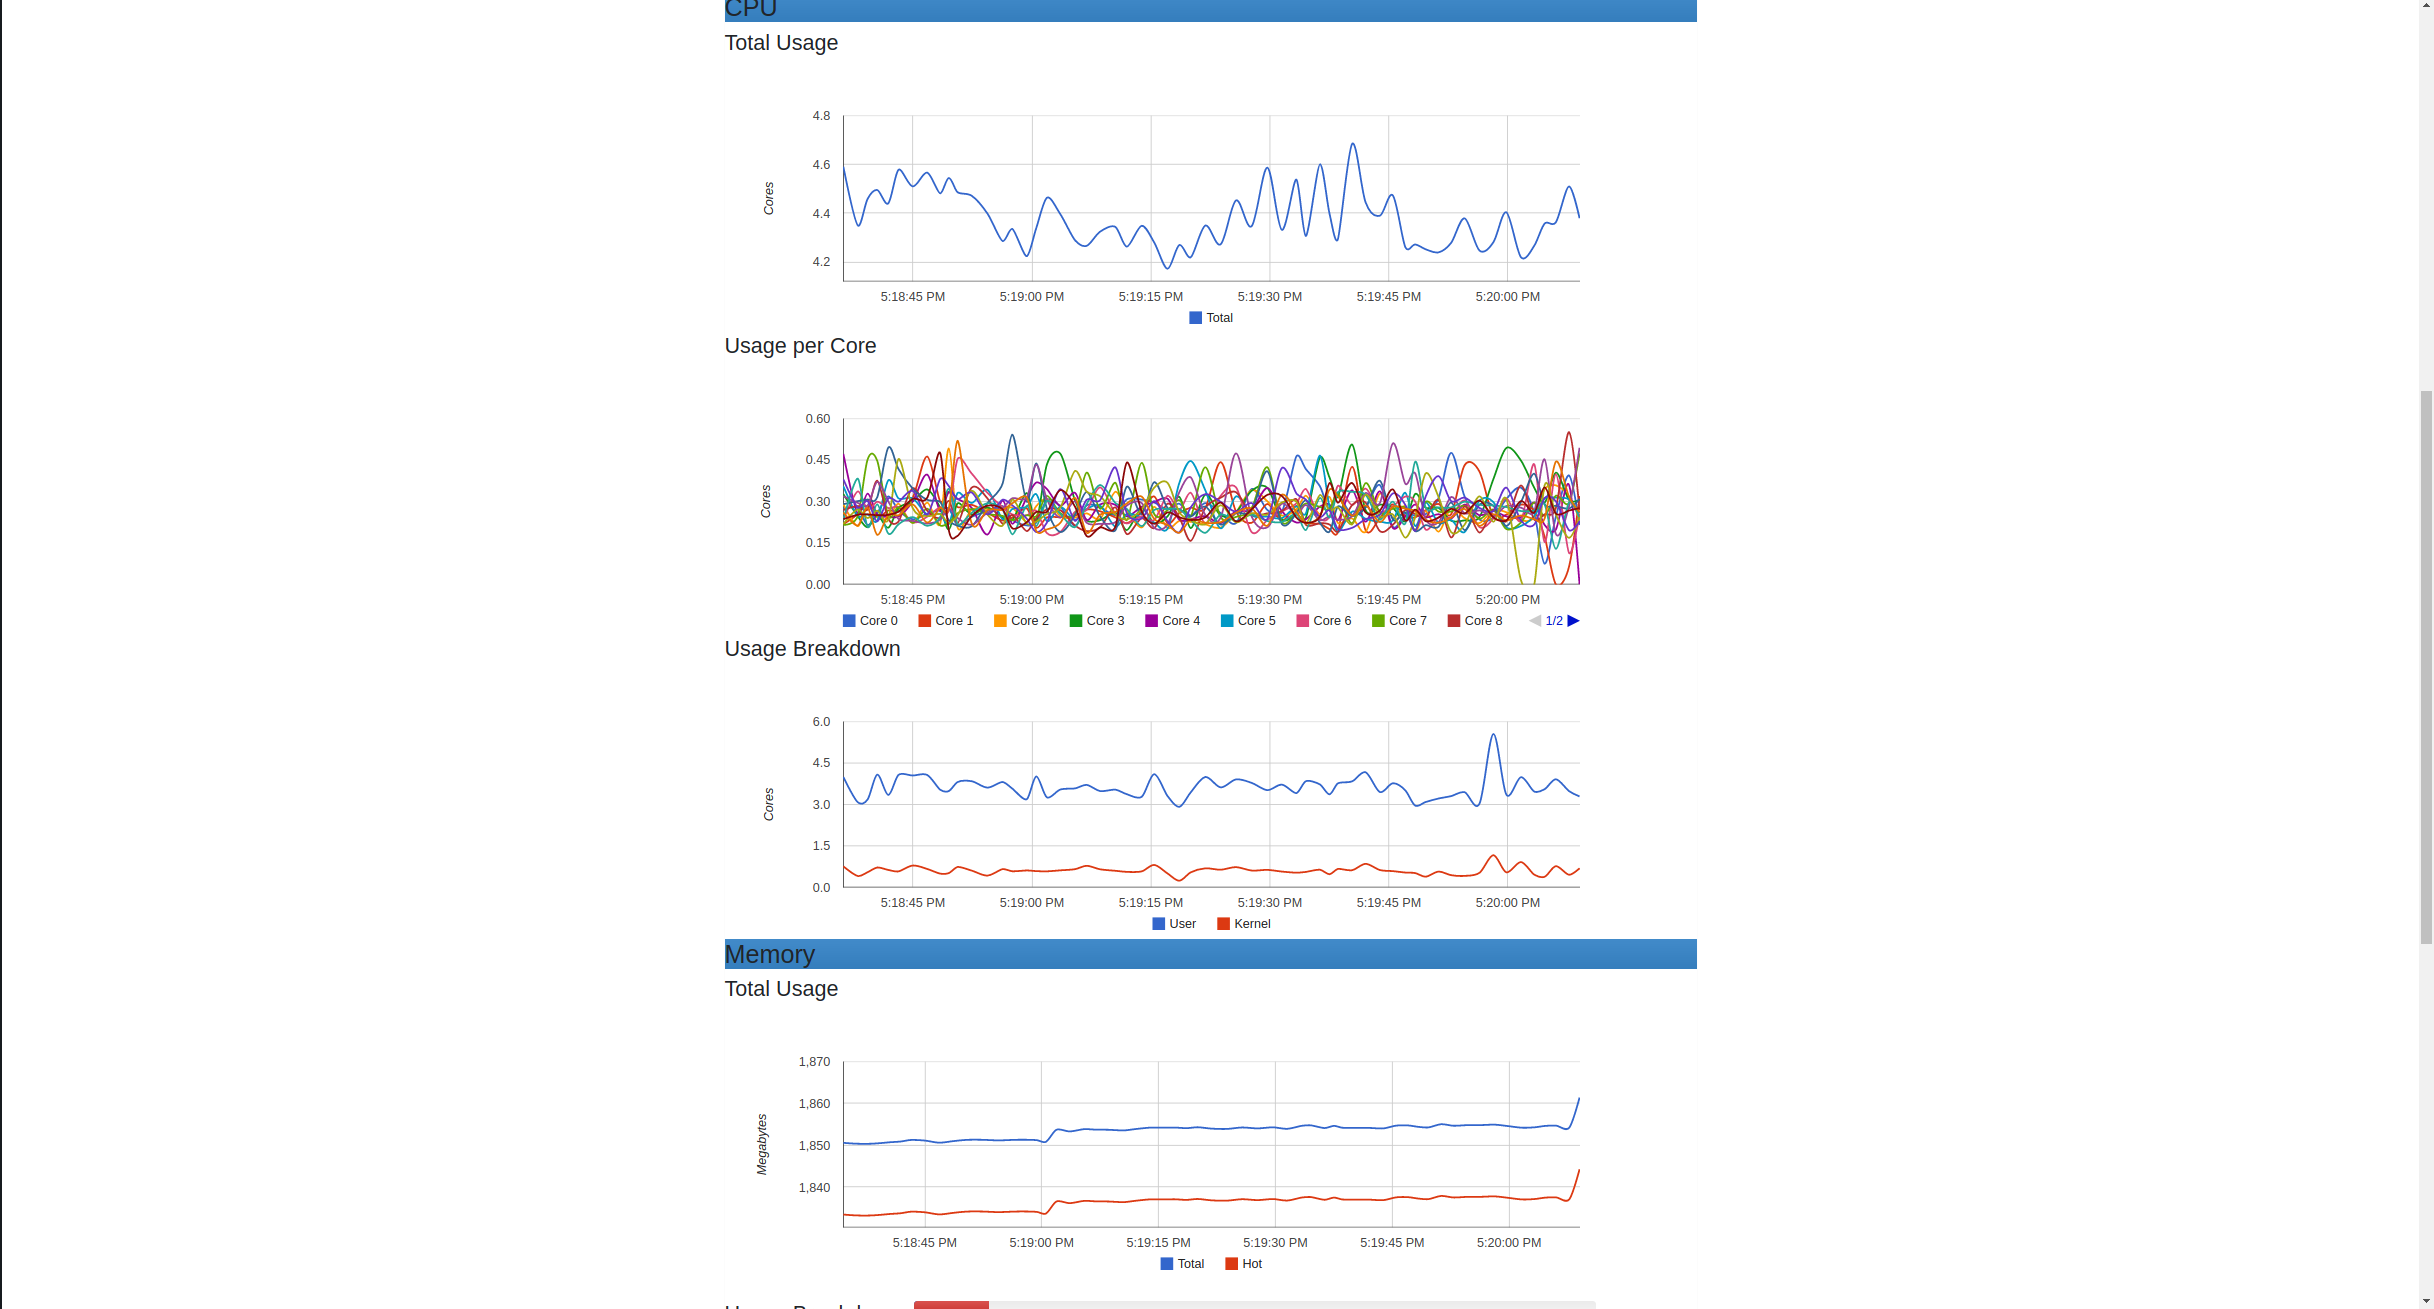Select the Kernel legend icon in Usage Breakdown
Viewport: 2434px width, 1309px height.
click(1222, 924)
